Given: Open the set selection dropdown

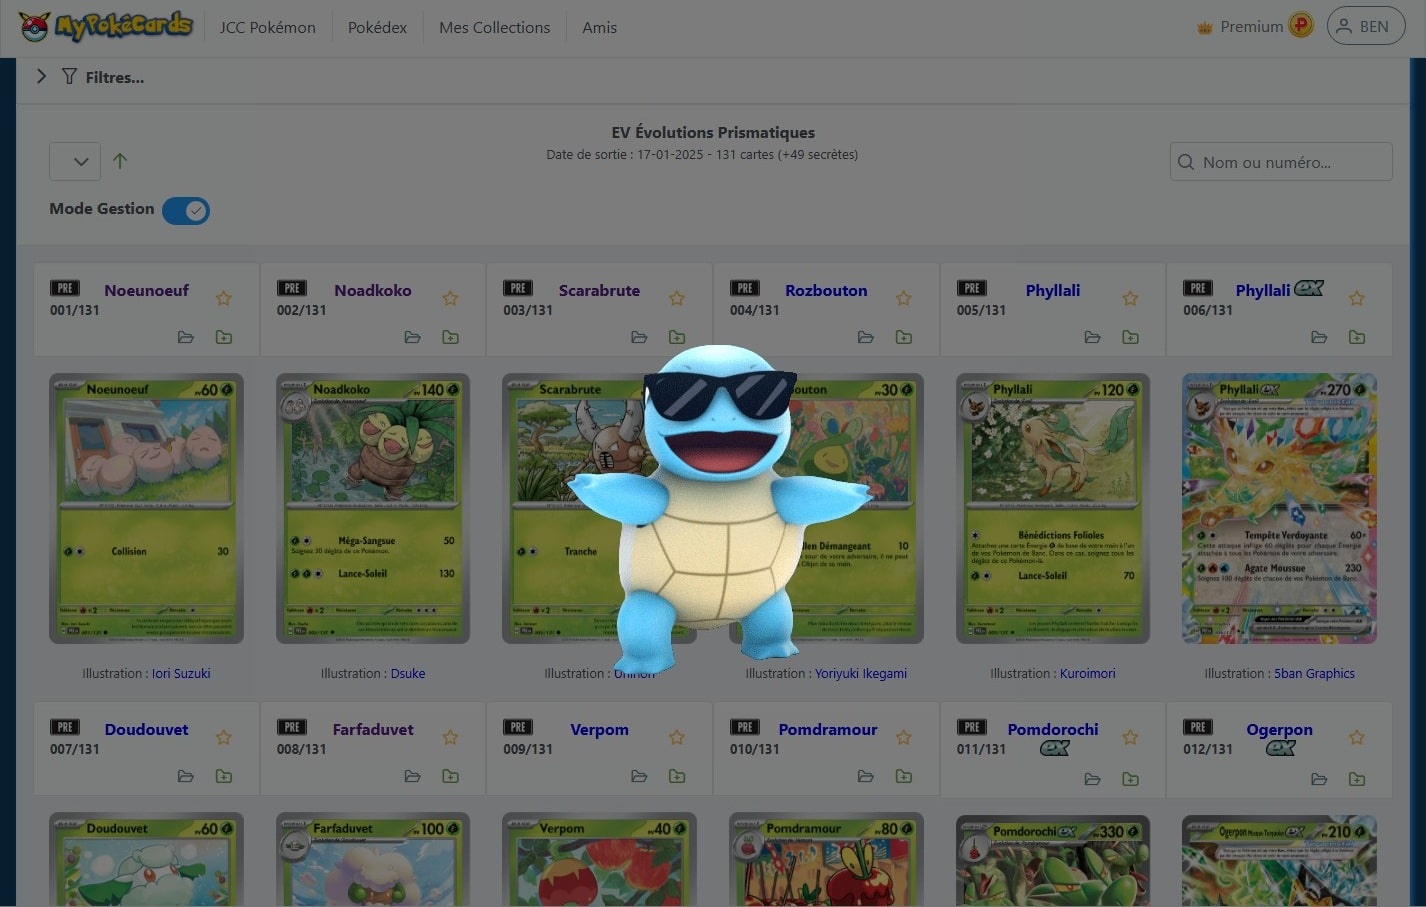Looking at the screenshot, I should (x=74, y=161).
